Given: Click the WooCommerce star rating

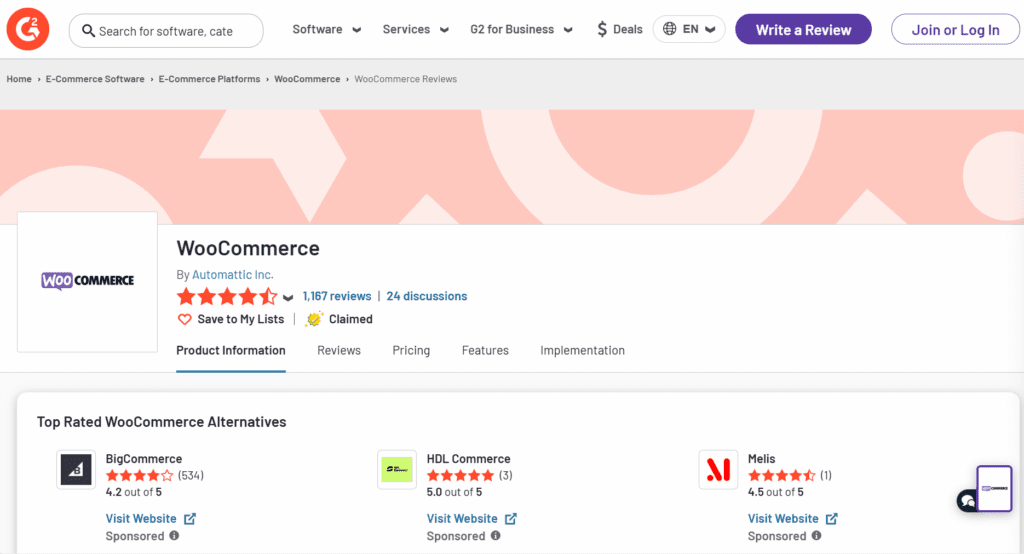Looking at the screenshot, I should point(227,297).
